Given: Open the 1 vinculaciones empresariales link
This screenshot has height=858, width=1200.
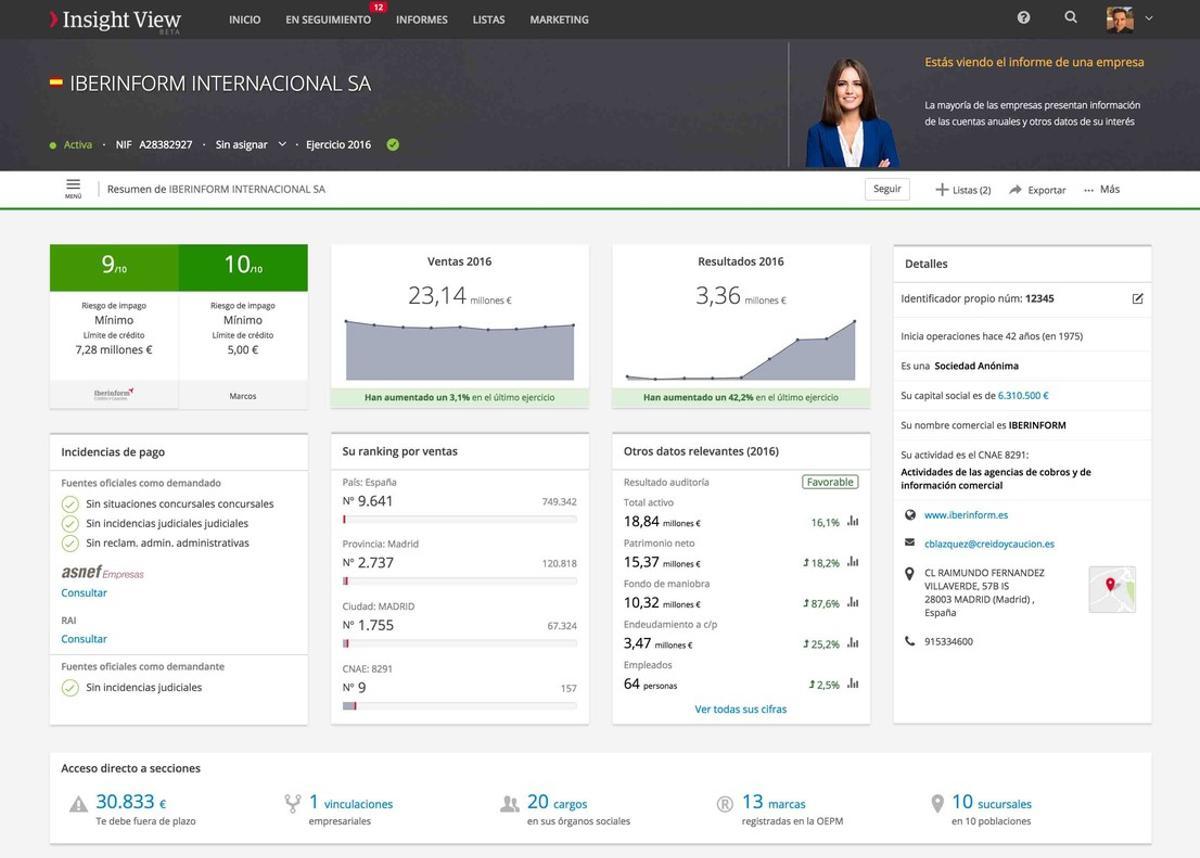Looking at the screenshot, I should pyautogui.click(x=351, y=803).
